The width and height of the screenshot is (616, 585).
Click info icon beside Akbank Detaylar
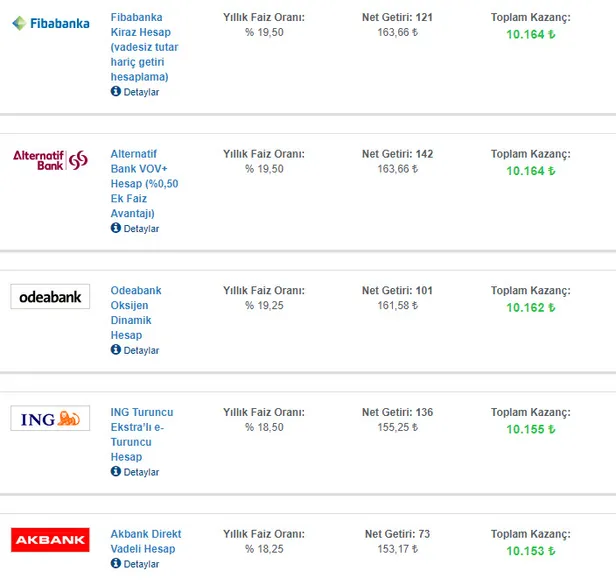(116, 564)
